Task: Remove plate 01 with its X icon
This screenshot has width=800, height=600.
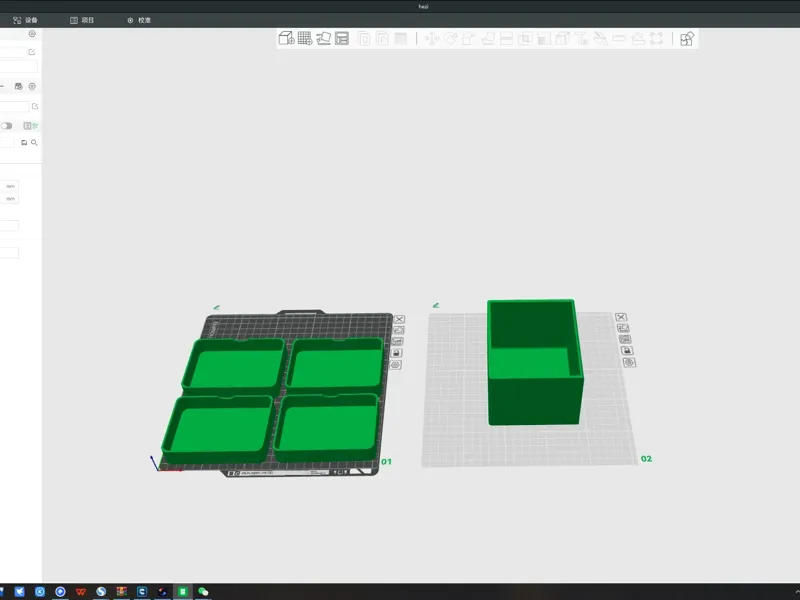Action: tap(399, 319)
